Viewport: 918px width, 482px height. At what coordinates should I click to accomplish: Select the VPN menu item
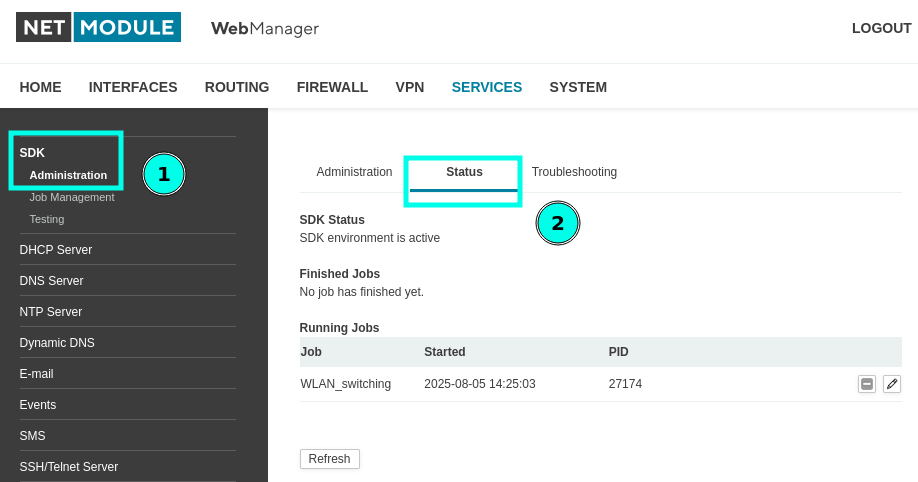409,87
